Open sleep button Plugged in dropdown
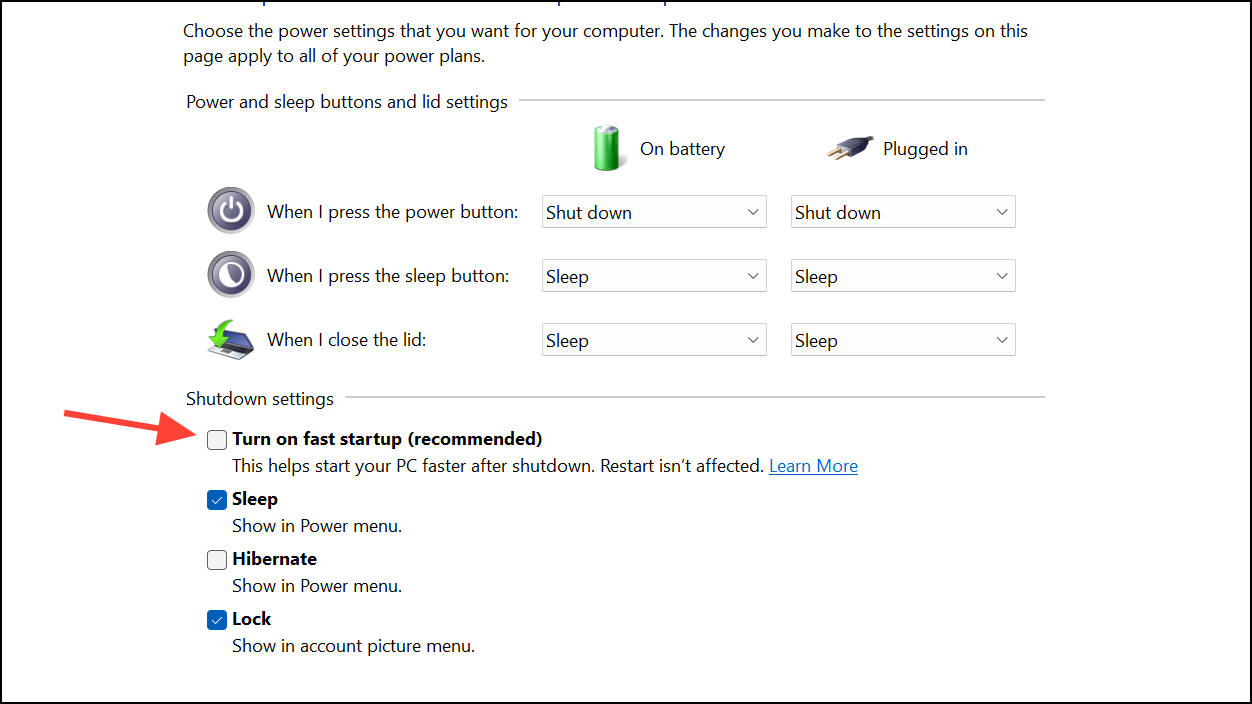 tap(903, 276)
